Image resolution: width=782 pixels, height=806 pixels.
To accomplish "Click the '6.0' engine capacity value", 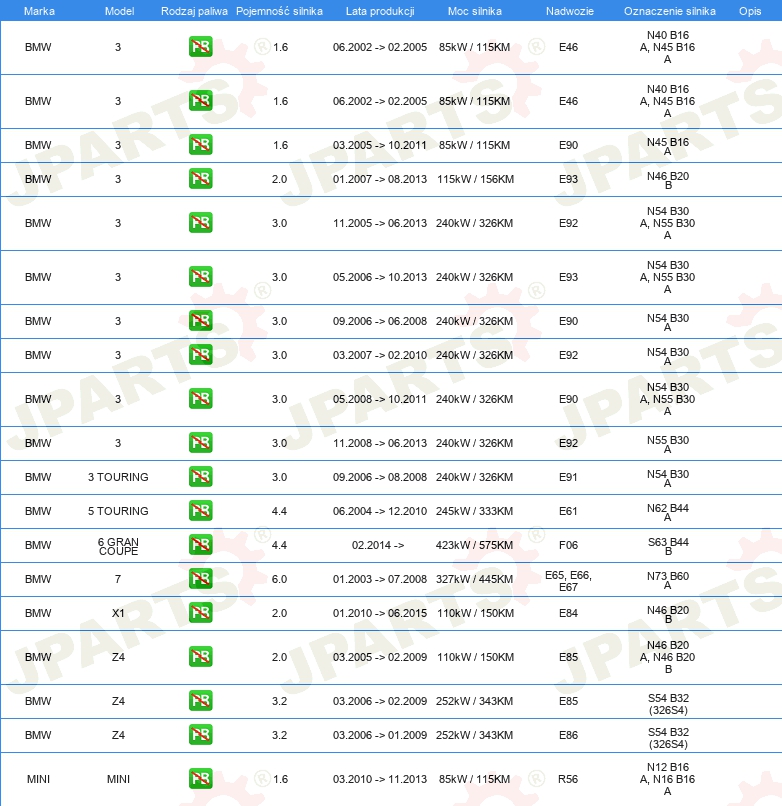I will (279, 579).
